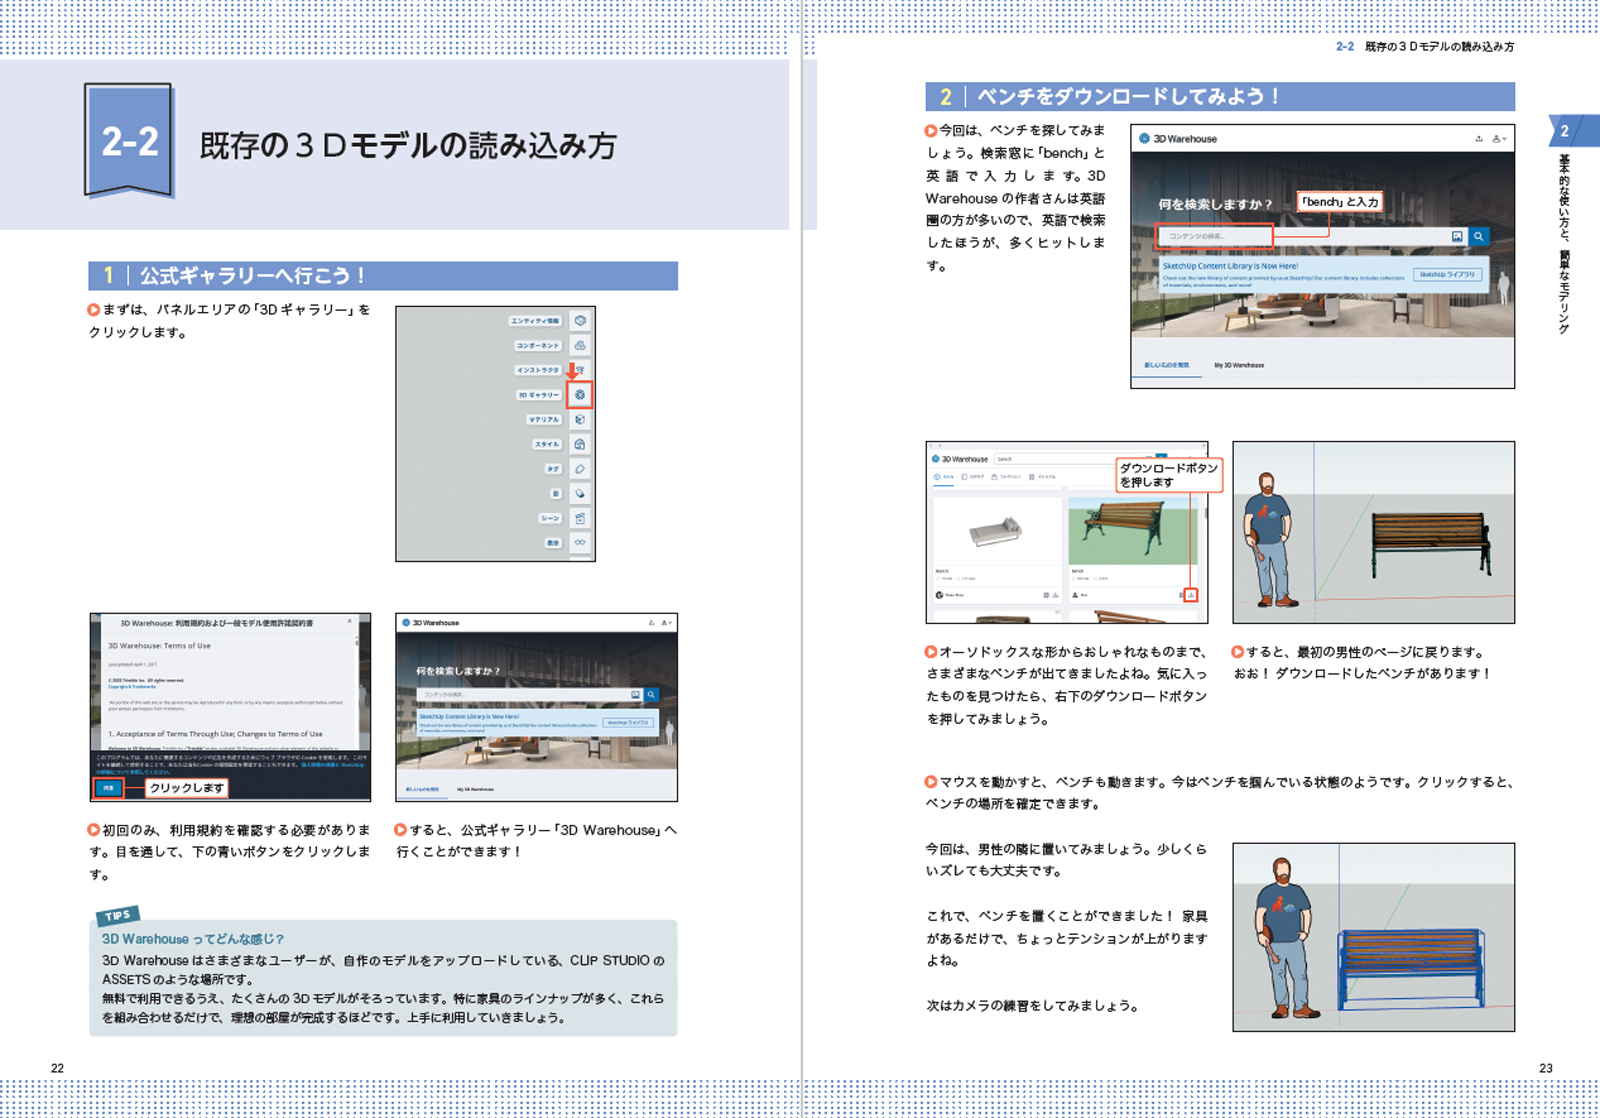Open the シーン panel icon
Viewport: 1600px width, 1118px height.
click(x=580, y=518)
